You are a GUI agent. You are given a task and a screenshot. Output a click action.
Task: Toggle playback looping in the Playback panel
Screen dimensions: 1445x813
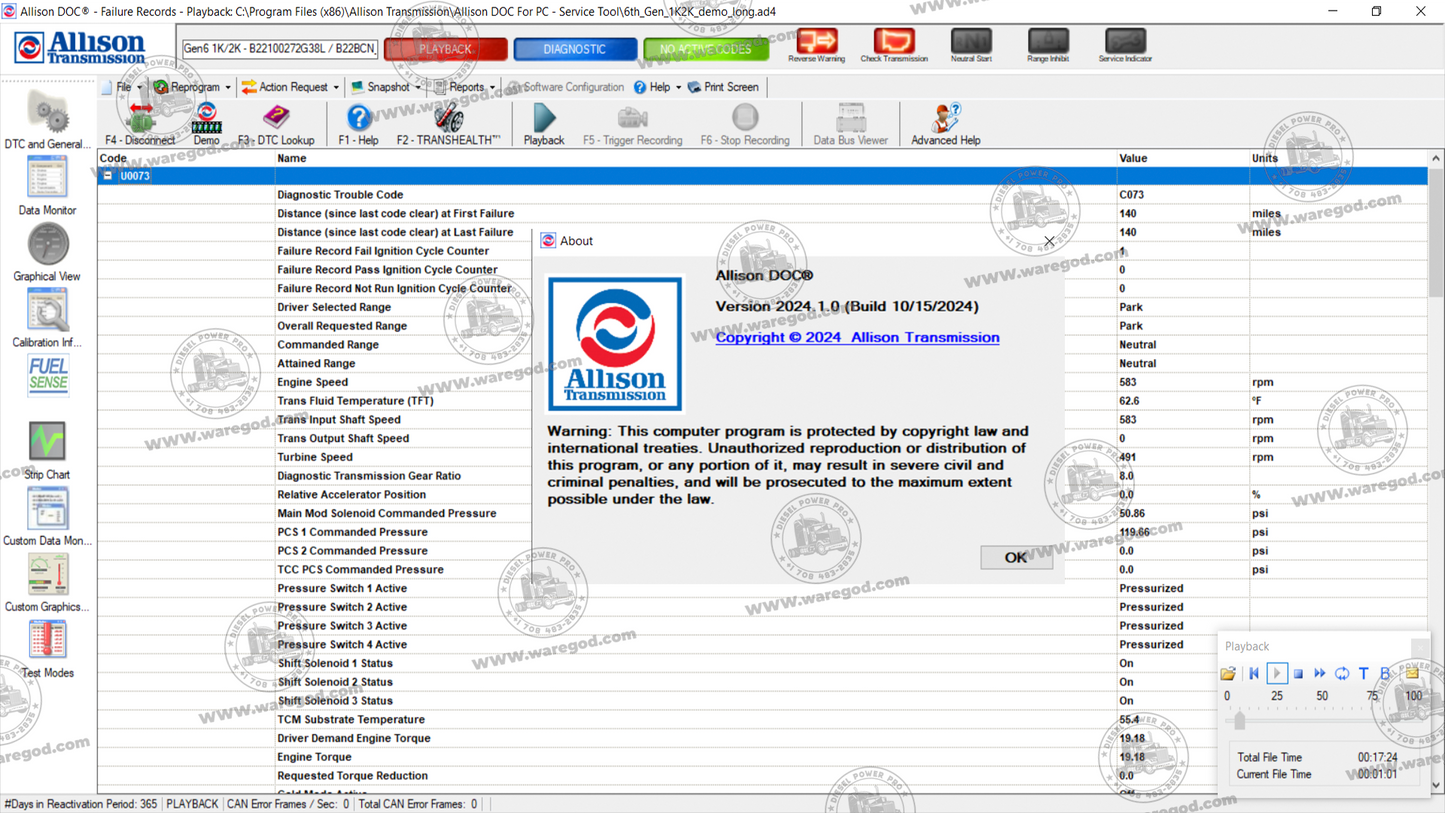click(x=1342, y=673)
